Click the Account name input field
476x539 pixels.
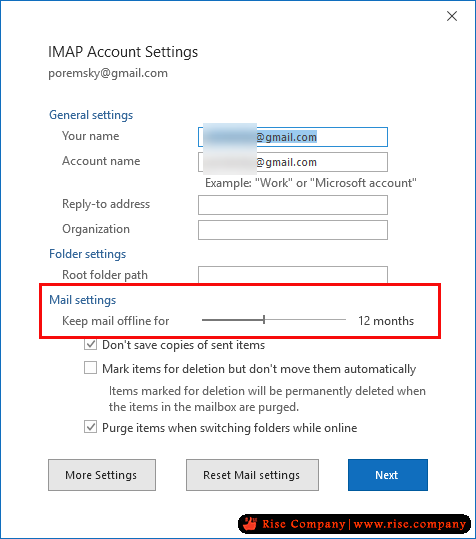tap(293, 162)
